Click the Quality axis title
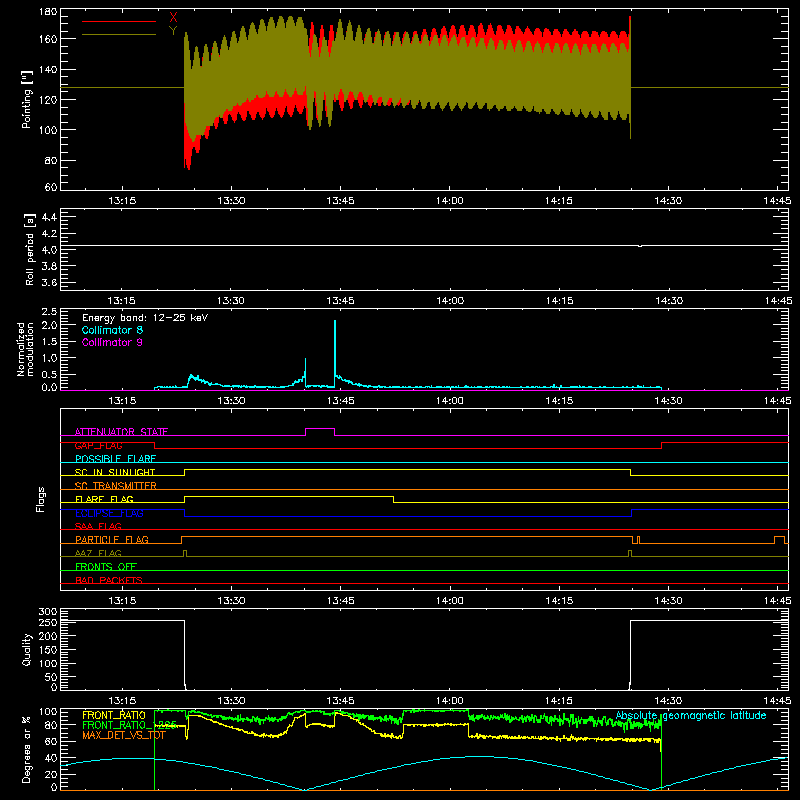Screen dimensions: 800x800 point(27,649)
